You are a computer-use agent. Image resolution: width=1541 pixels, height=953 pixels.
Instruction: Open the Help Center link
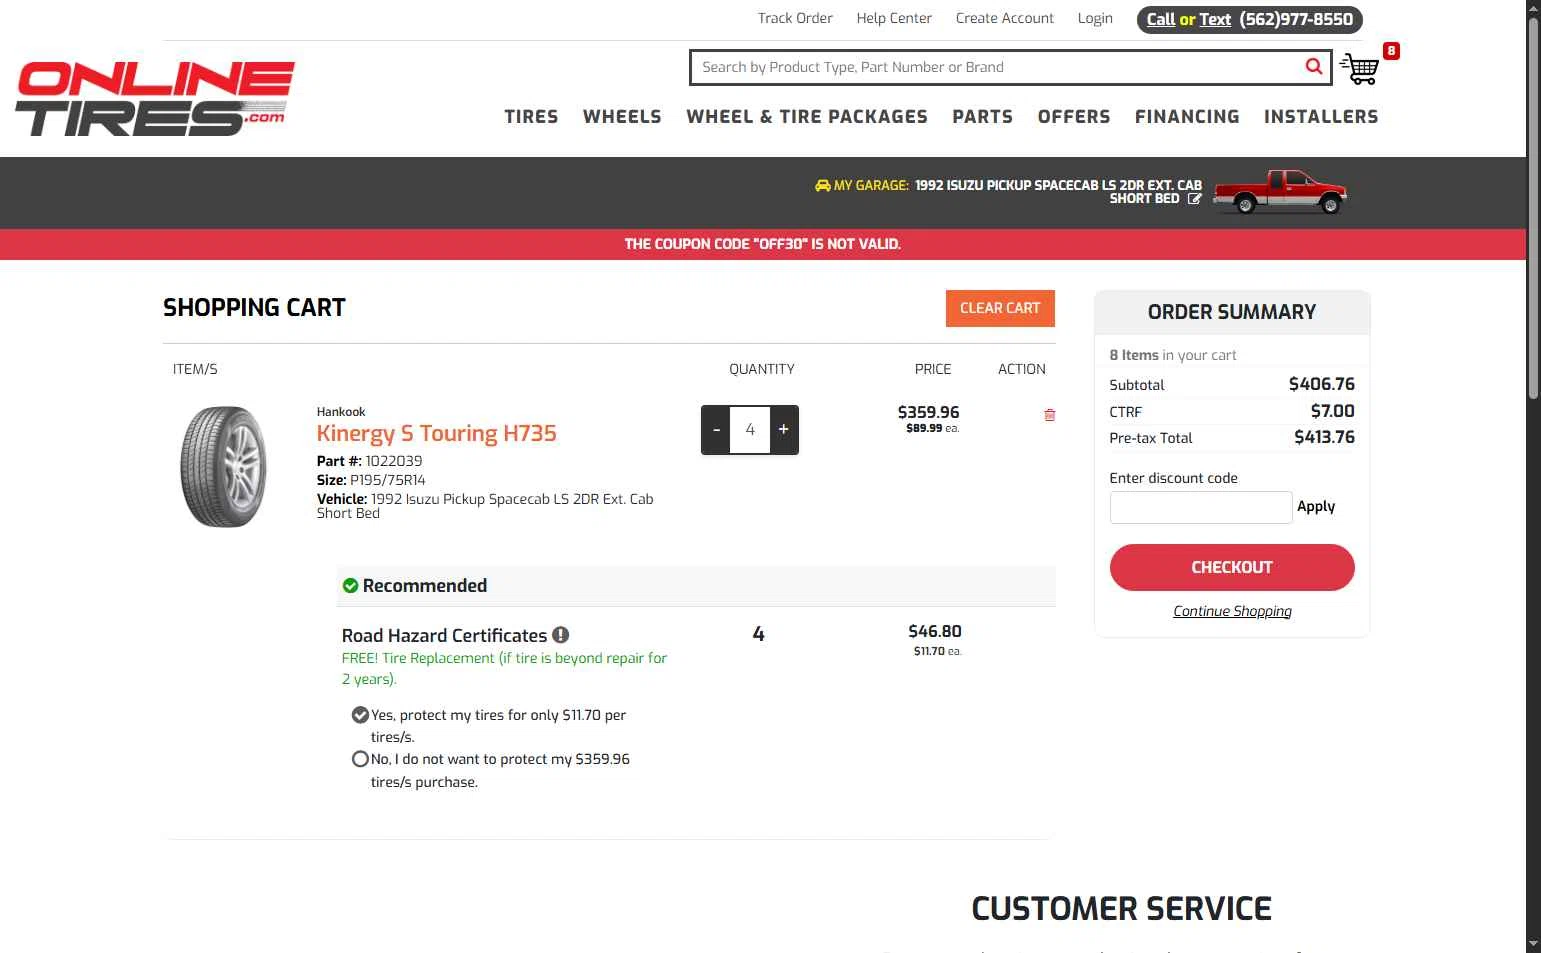pyautogui.click(x=894, y=18)
